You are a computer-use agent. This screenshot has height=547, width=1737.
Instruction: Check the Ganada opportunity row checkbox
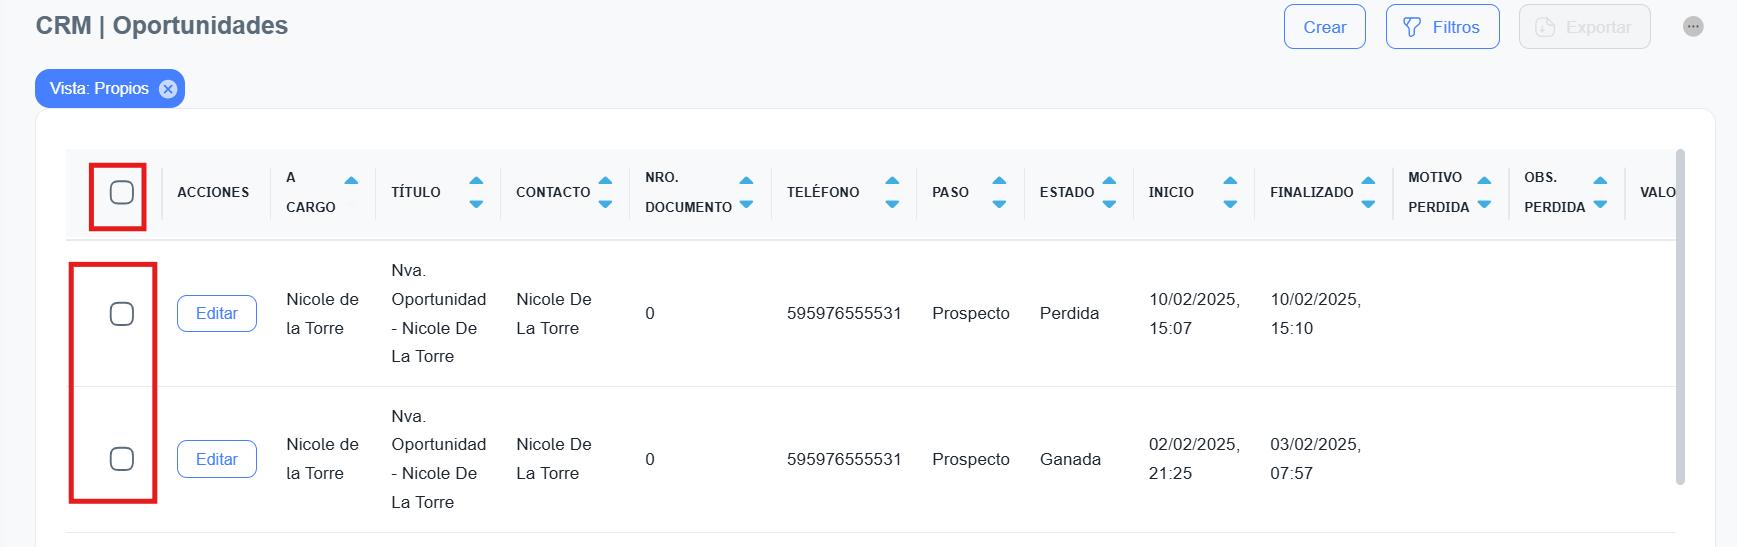point(122,459)
